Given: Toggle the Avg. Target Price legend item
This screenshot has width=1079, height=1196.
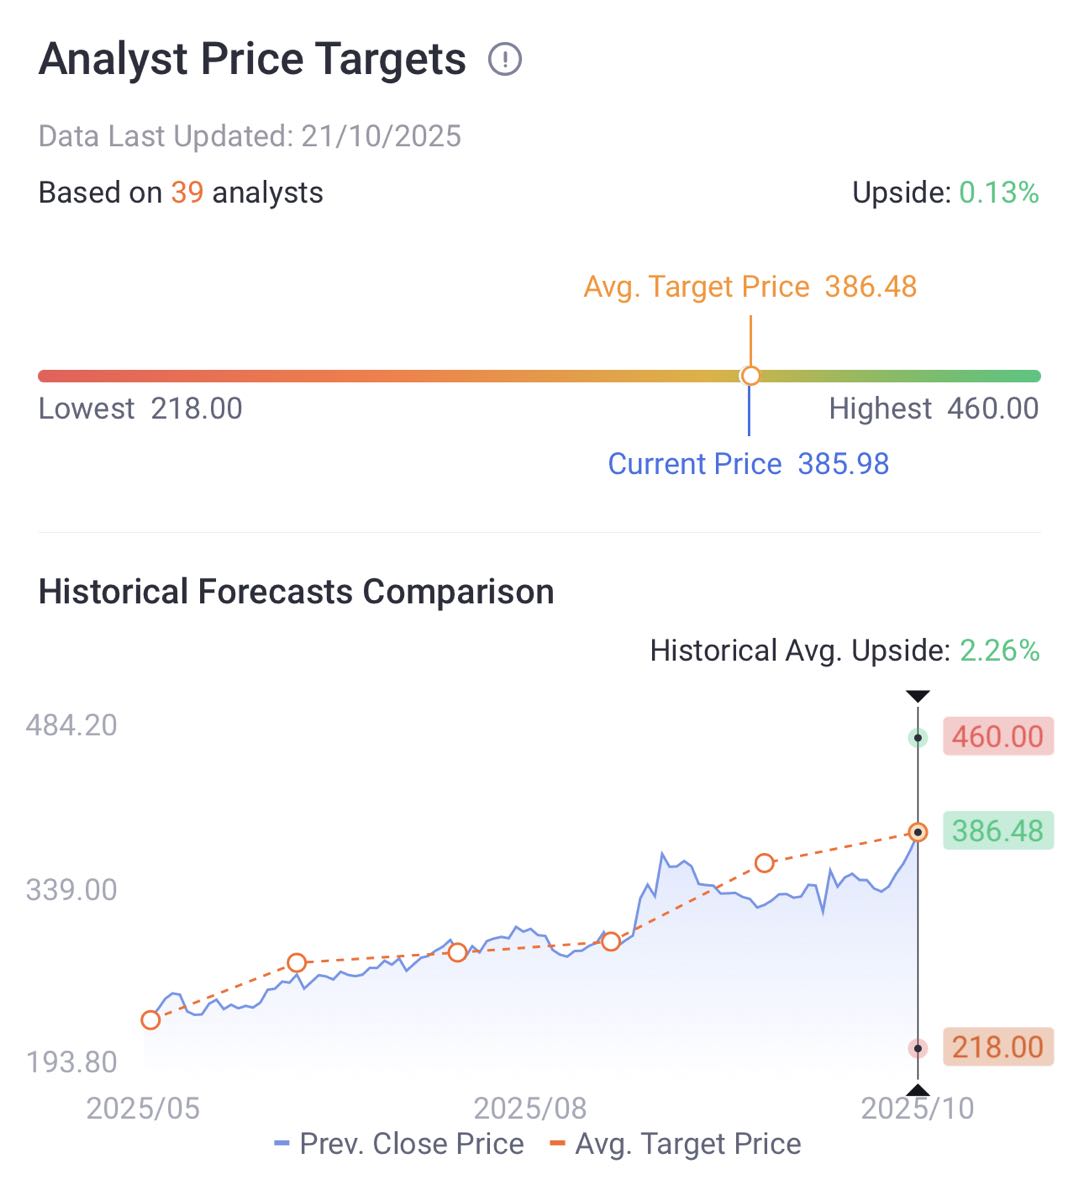Looking at the screenshot, I should tap(676, 1144).
